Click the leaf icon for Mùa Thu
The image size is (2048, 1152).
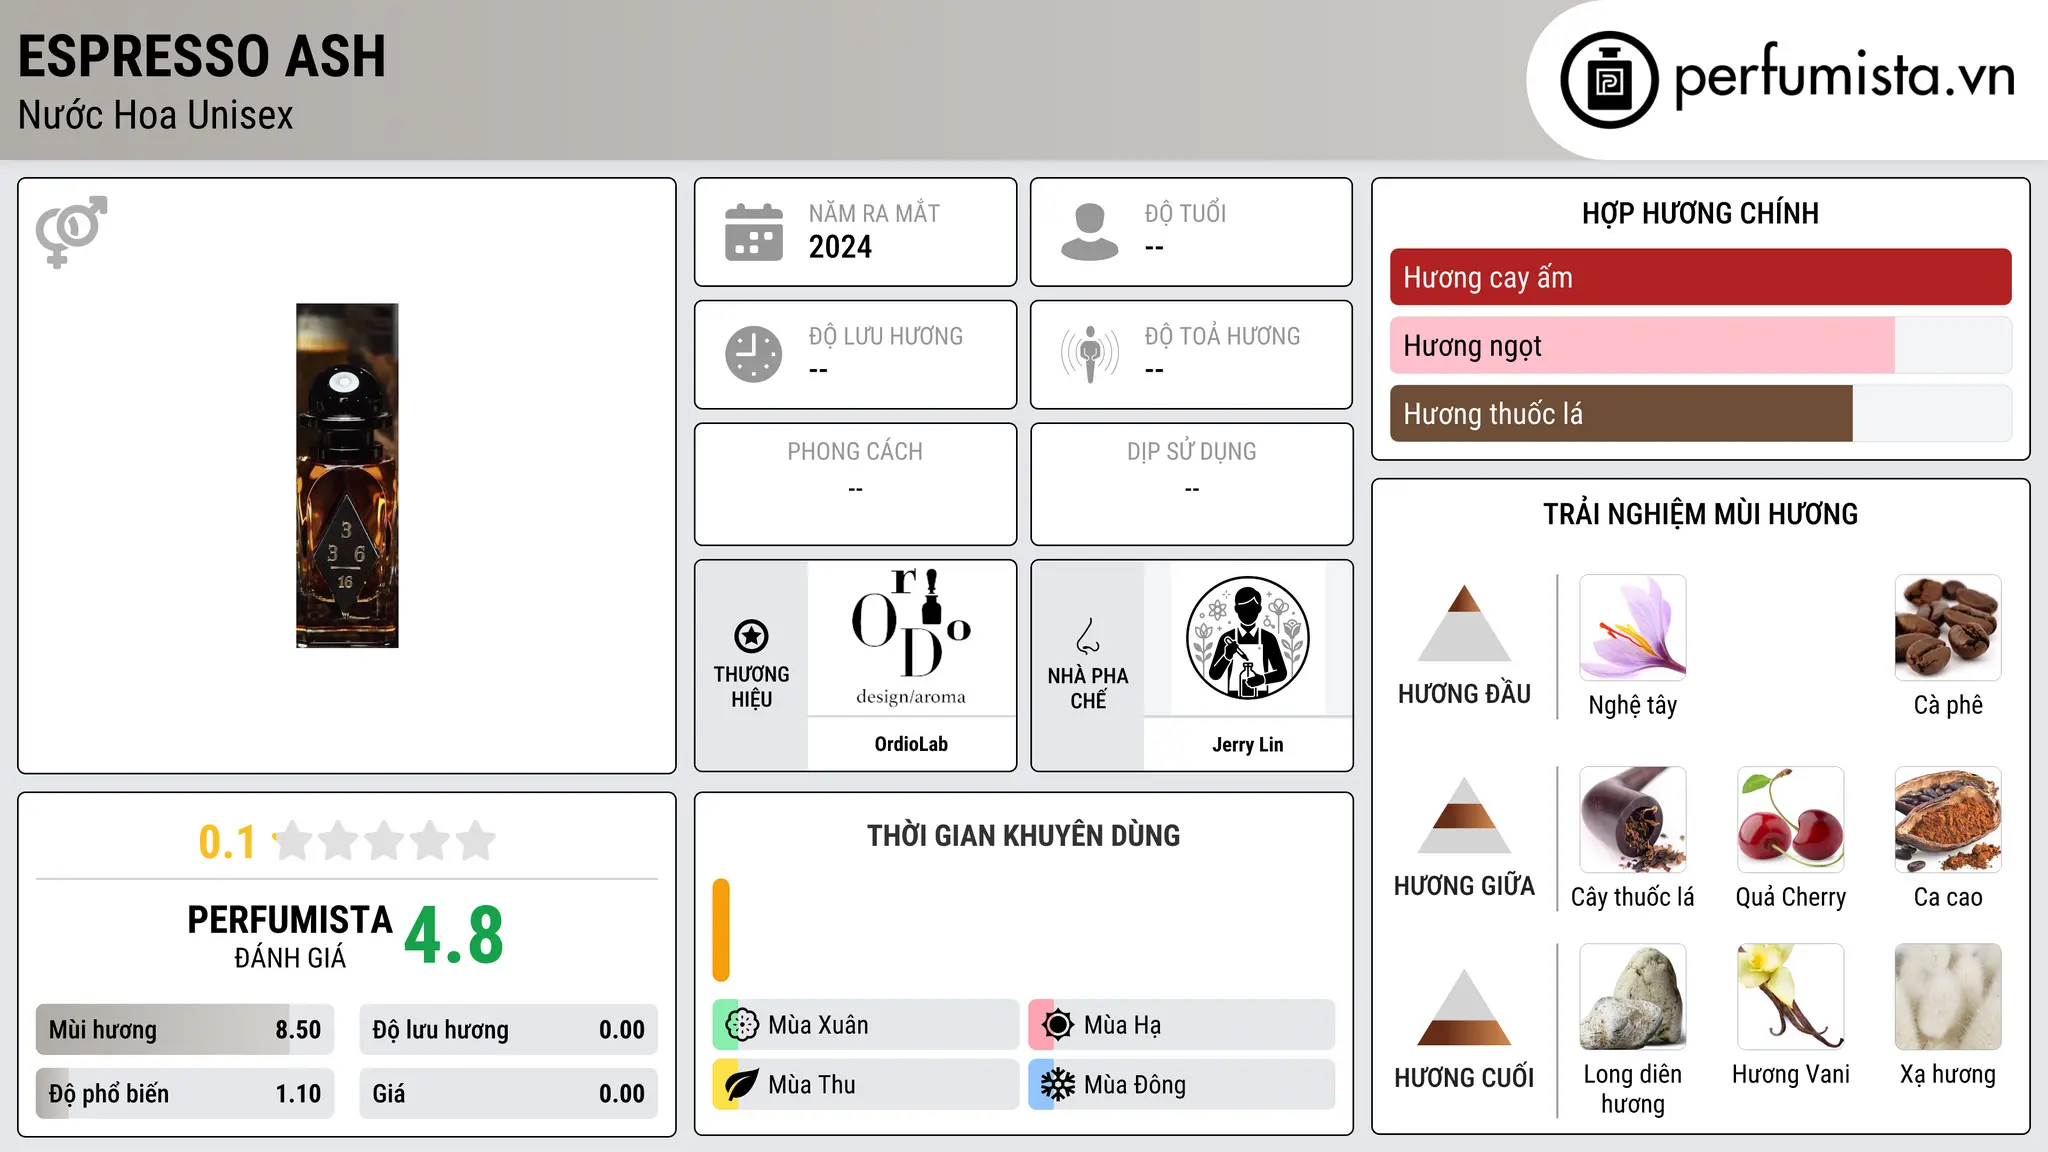742,1085
